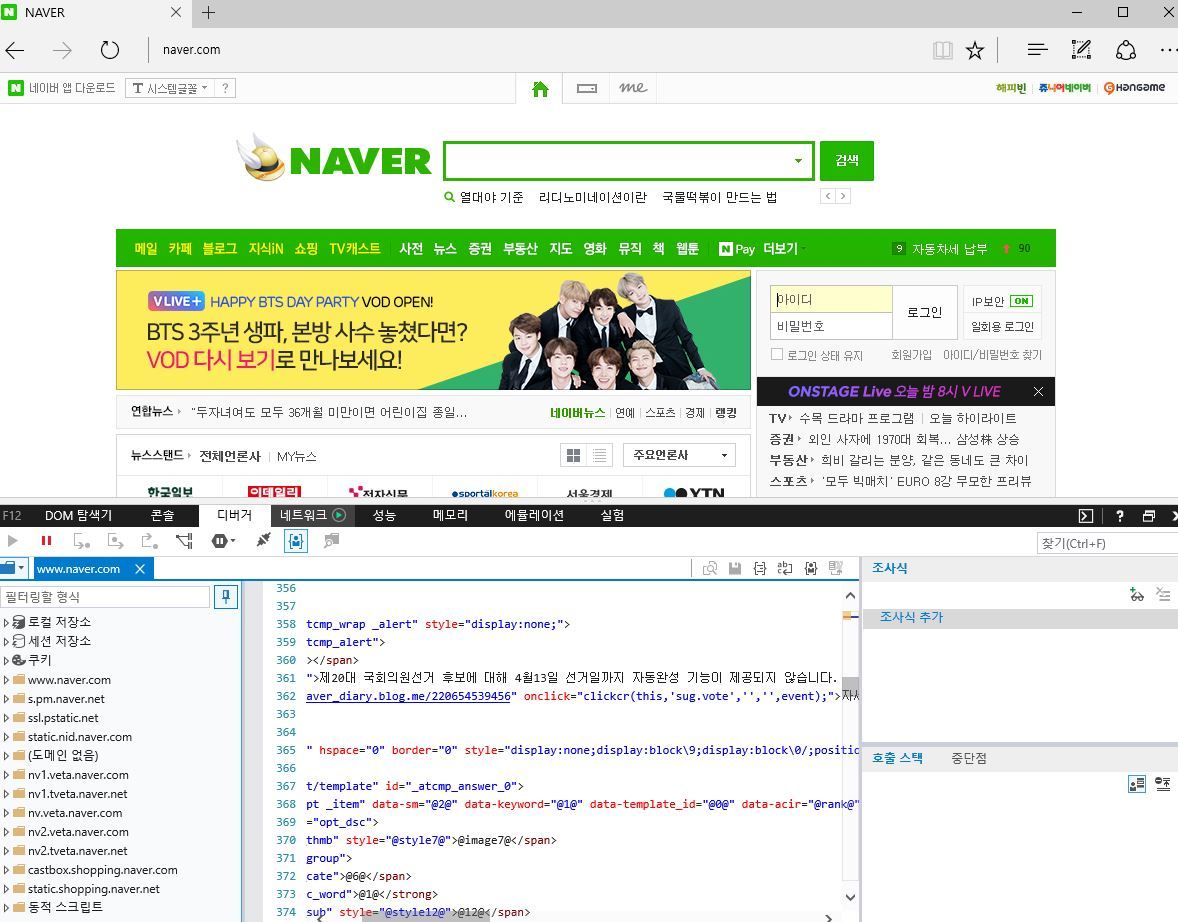Open reading view book icon

pyautogui.click(x=942, y=50)
